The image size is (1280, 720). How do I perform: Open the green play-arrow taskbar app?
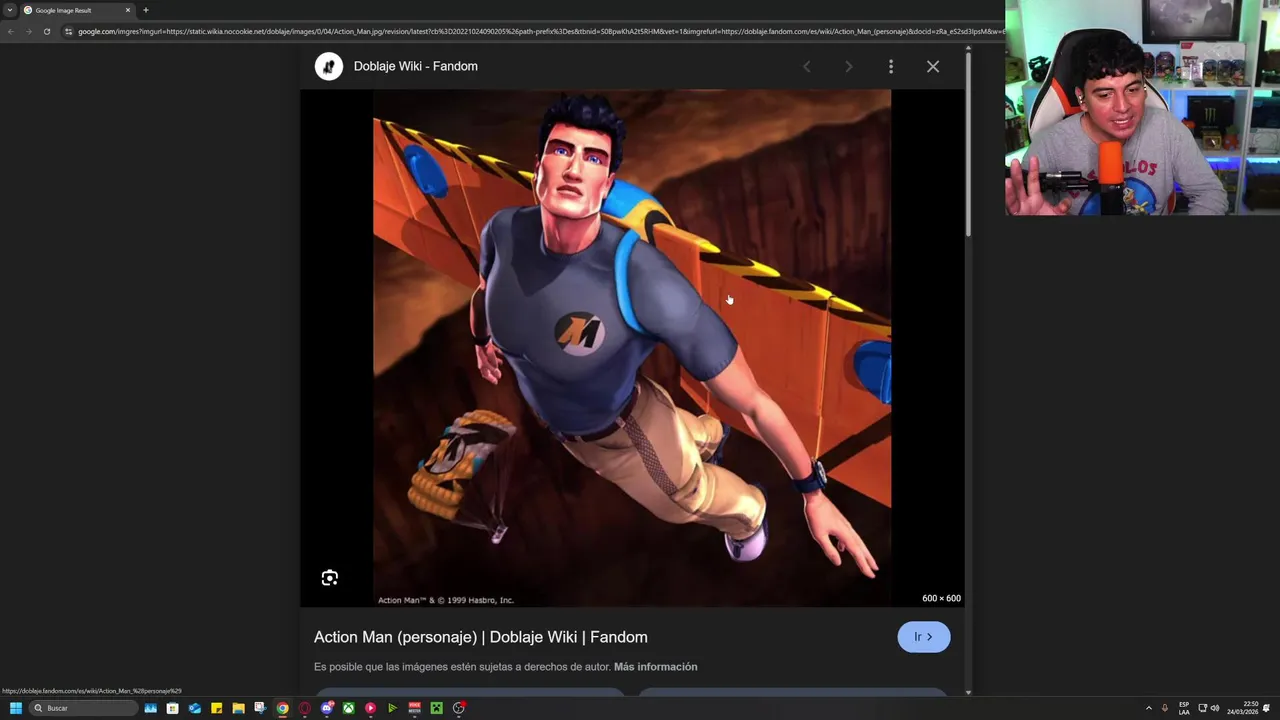click(x=392, y=708)
